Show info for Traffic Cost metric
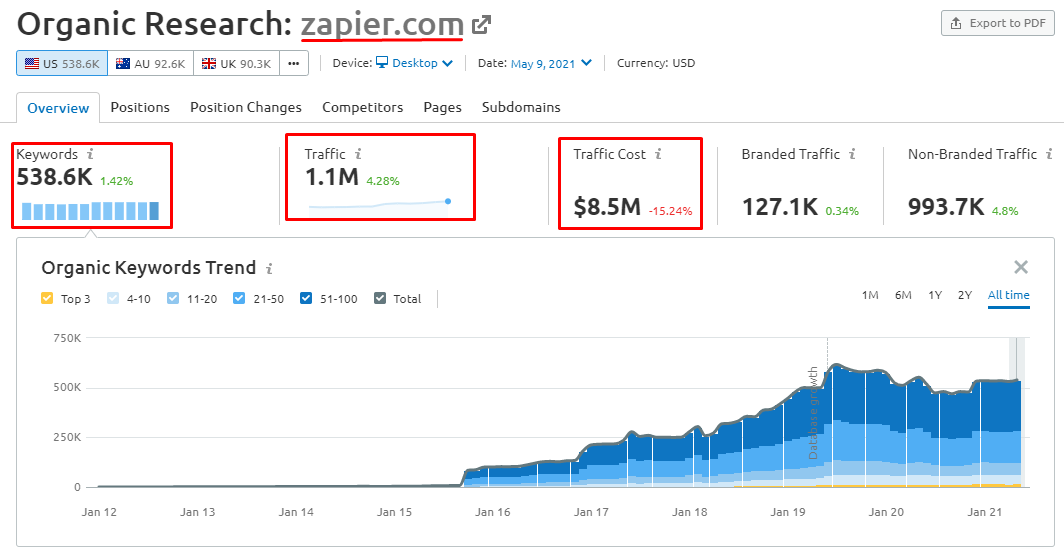 [658, 155]
